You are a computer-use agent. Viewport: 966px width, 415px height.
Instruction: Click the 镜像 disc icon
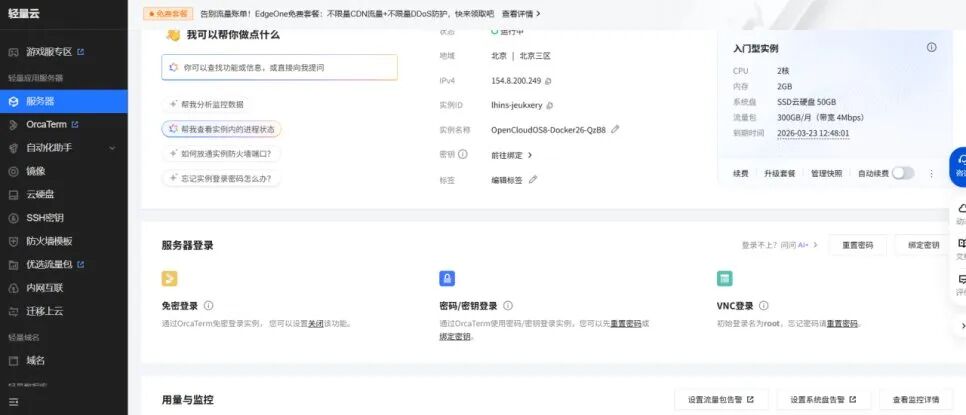point(14,171)
